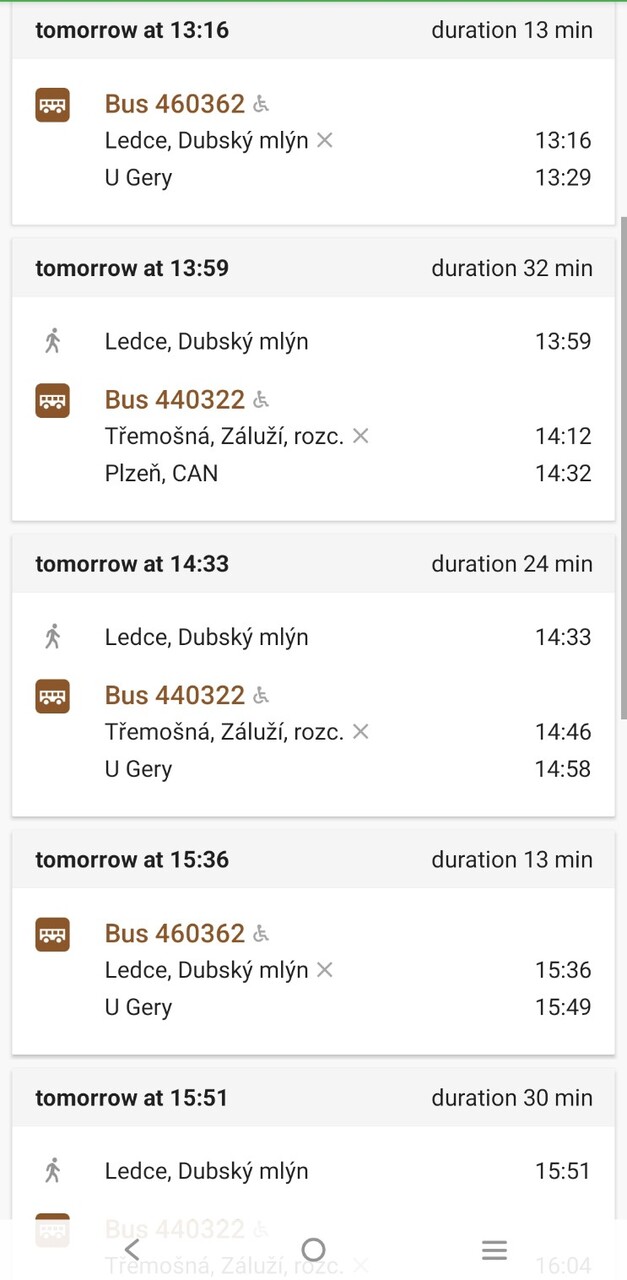Tap the X mark beside the 14:12 Třemošná stop

tap(361, 436)
